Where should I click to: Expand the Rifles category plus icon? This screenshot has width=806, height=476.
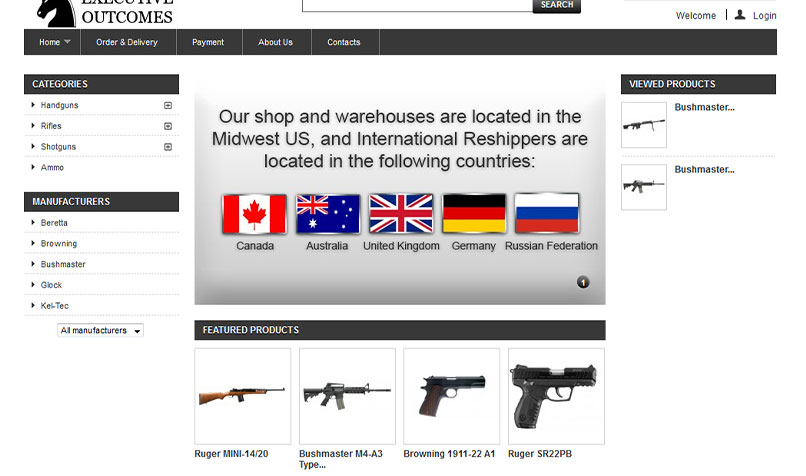click(168, 126)
